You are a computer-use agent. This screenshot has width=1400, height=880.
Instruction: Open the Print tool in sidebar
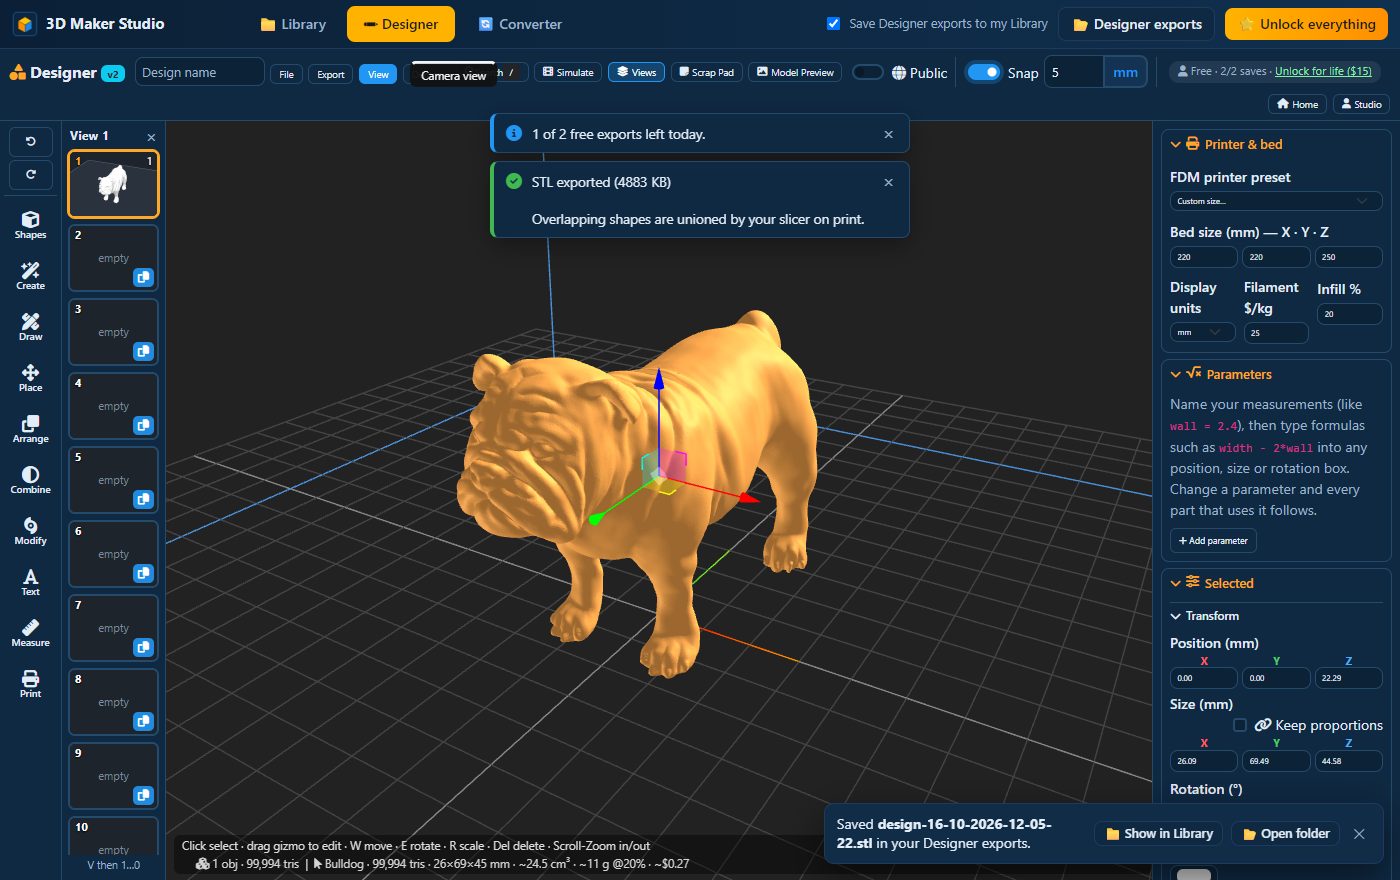(x=30, y=684)
